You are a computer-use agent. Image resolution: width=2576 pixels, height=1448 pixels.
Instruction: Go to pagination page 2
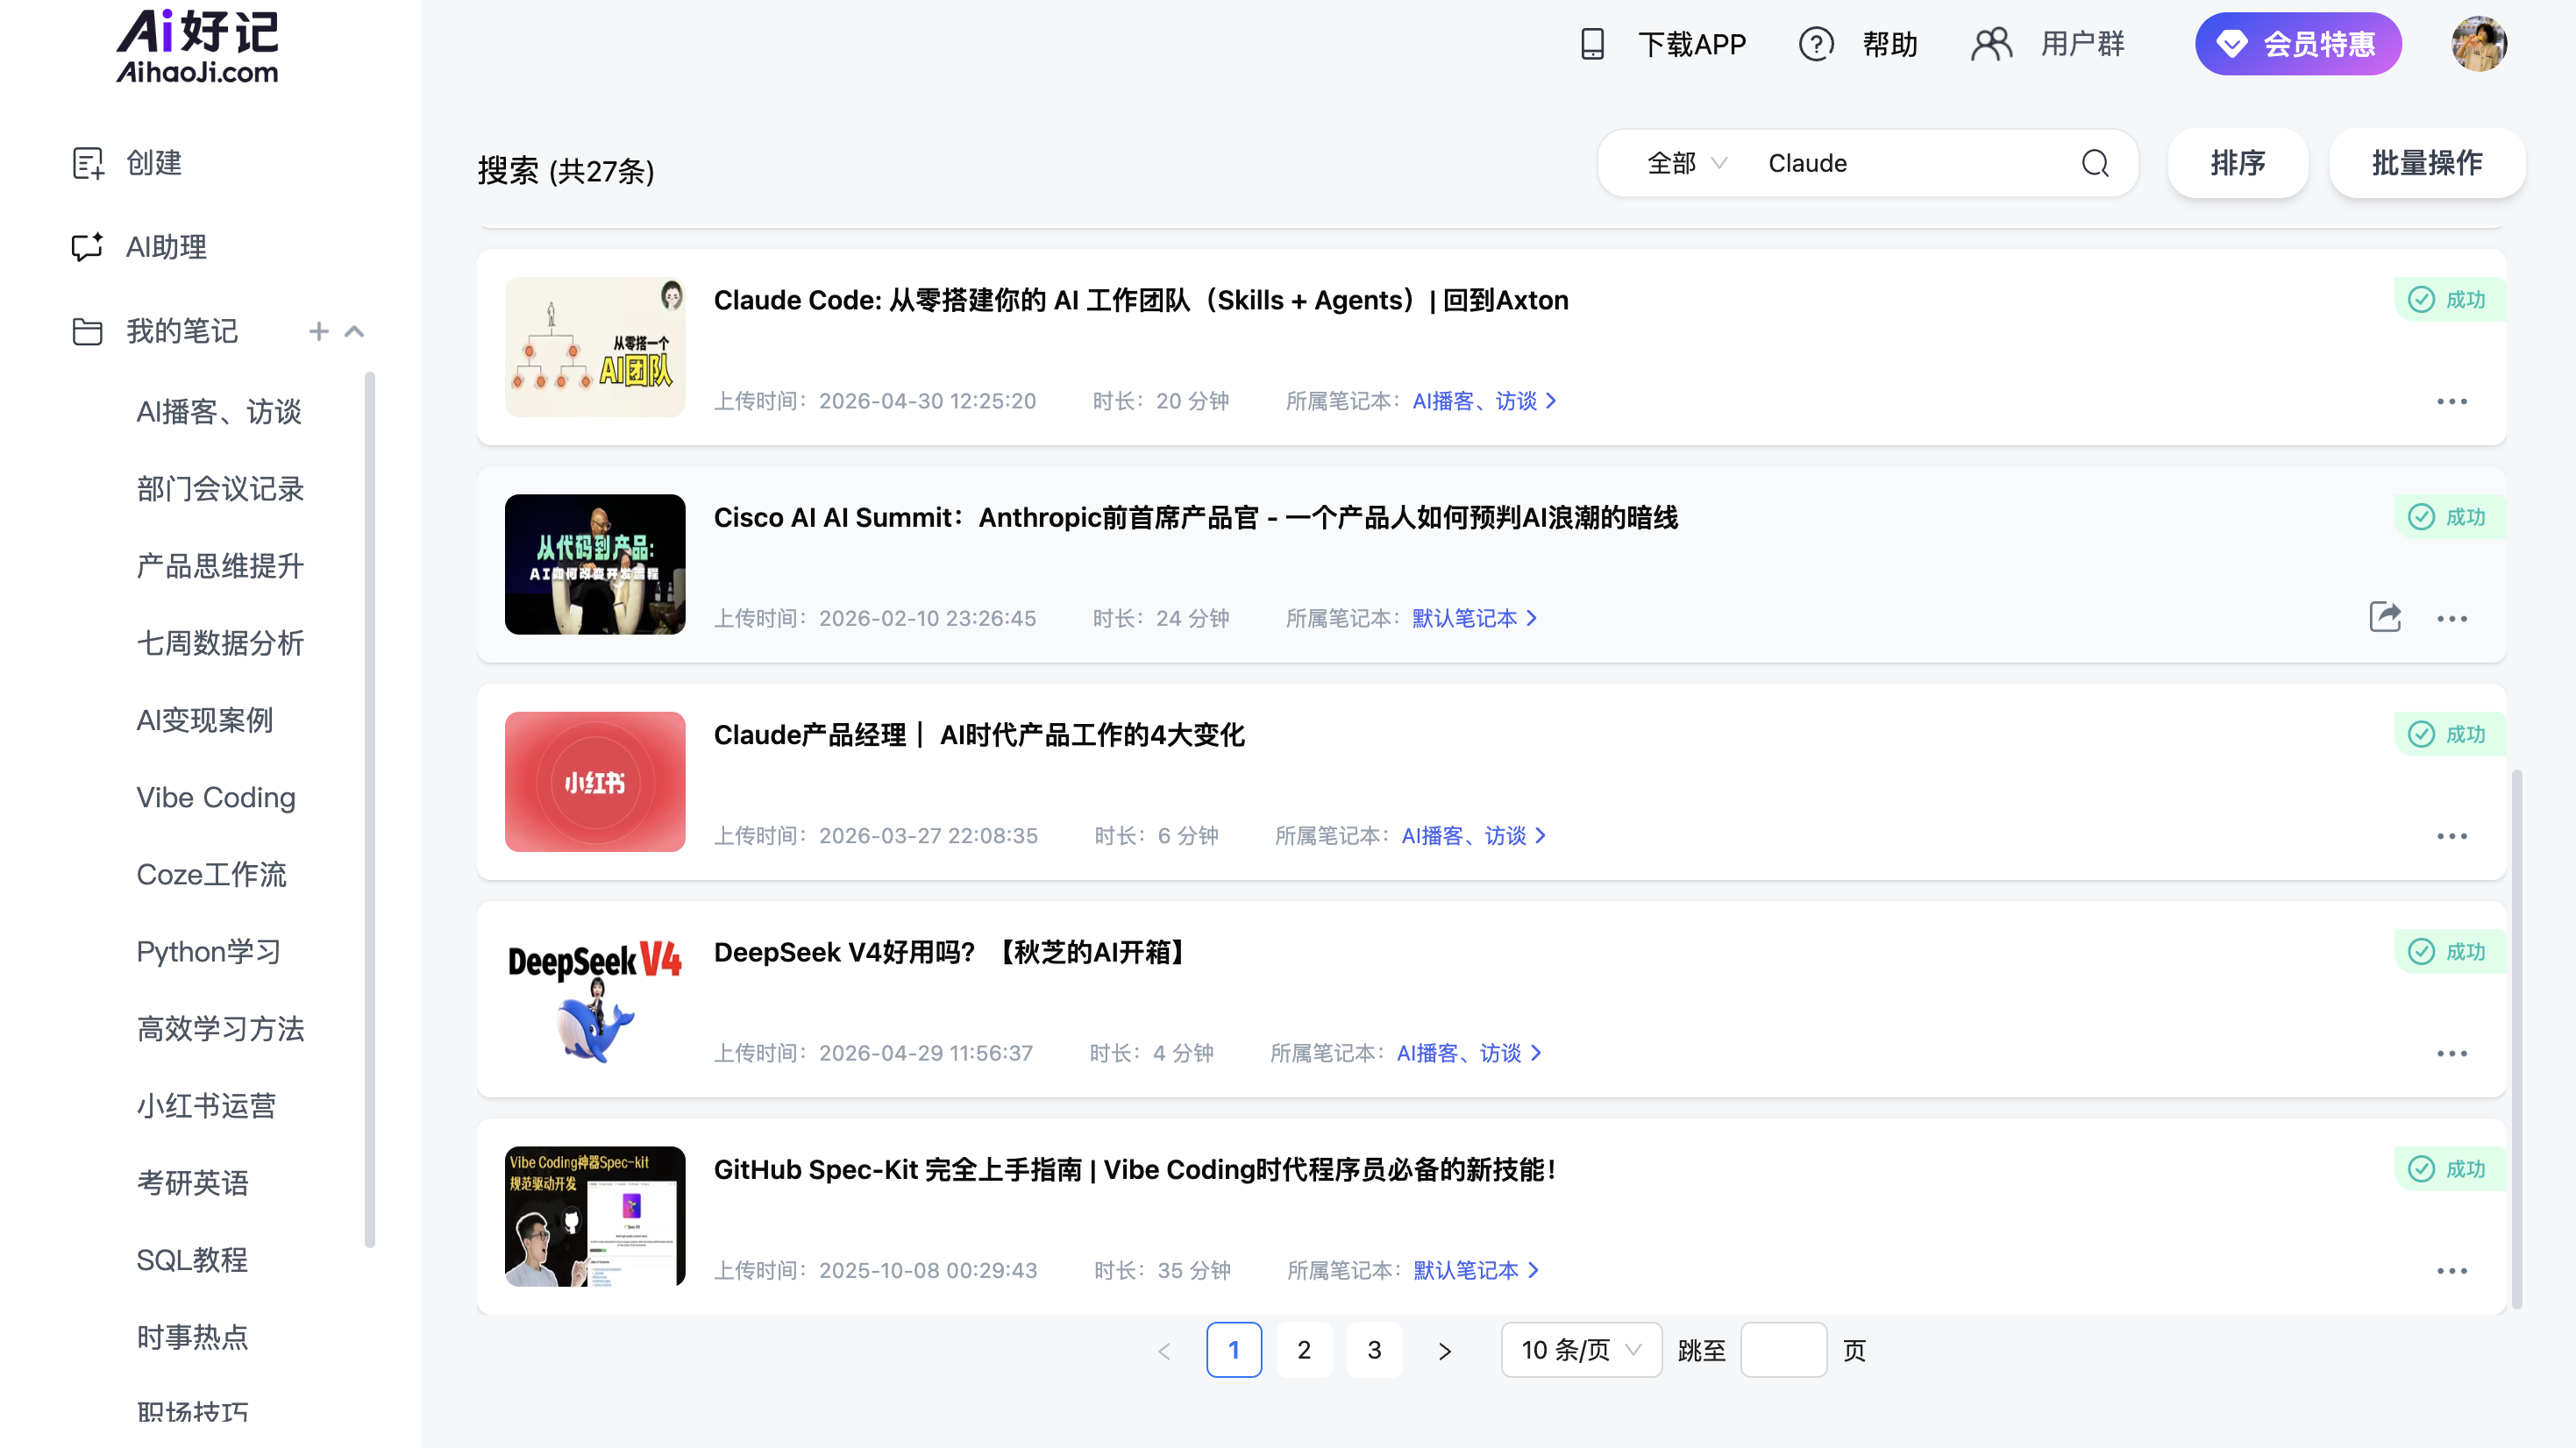coord(1304,1350)
